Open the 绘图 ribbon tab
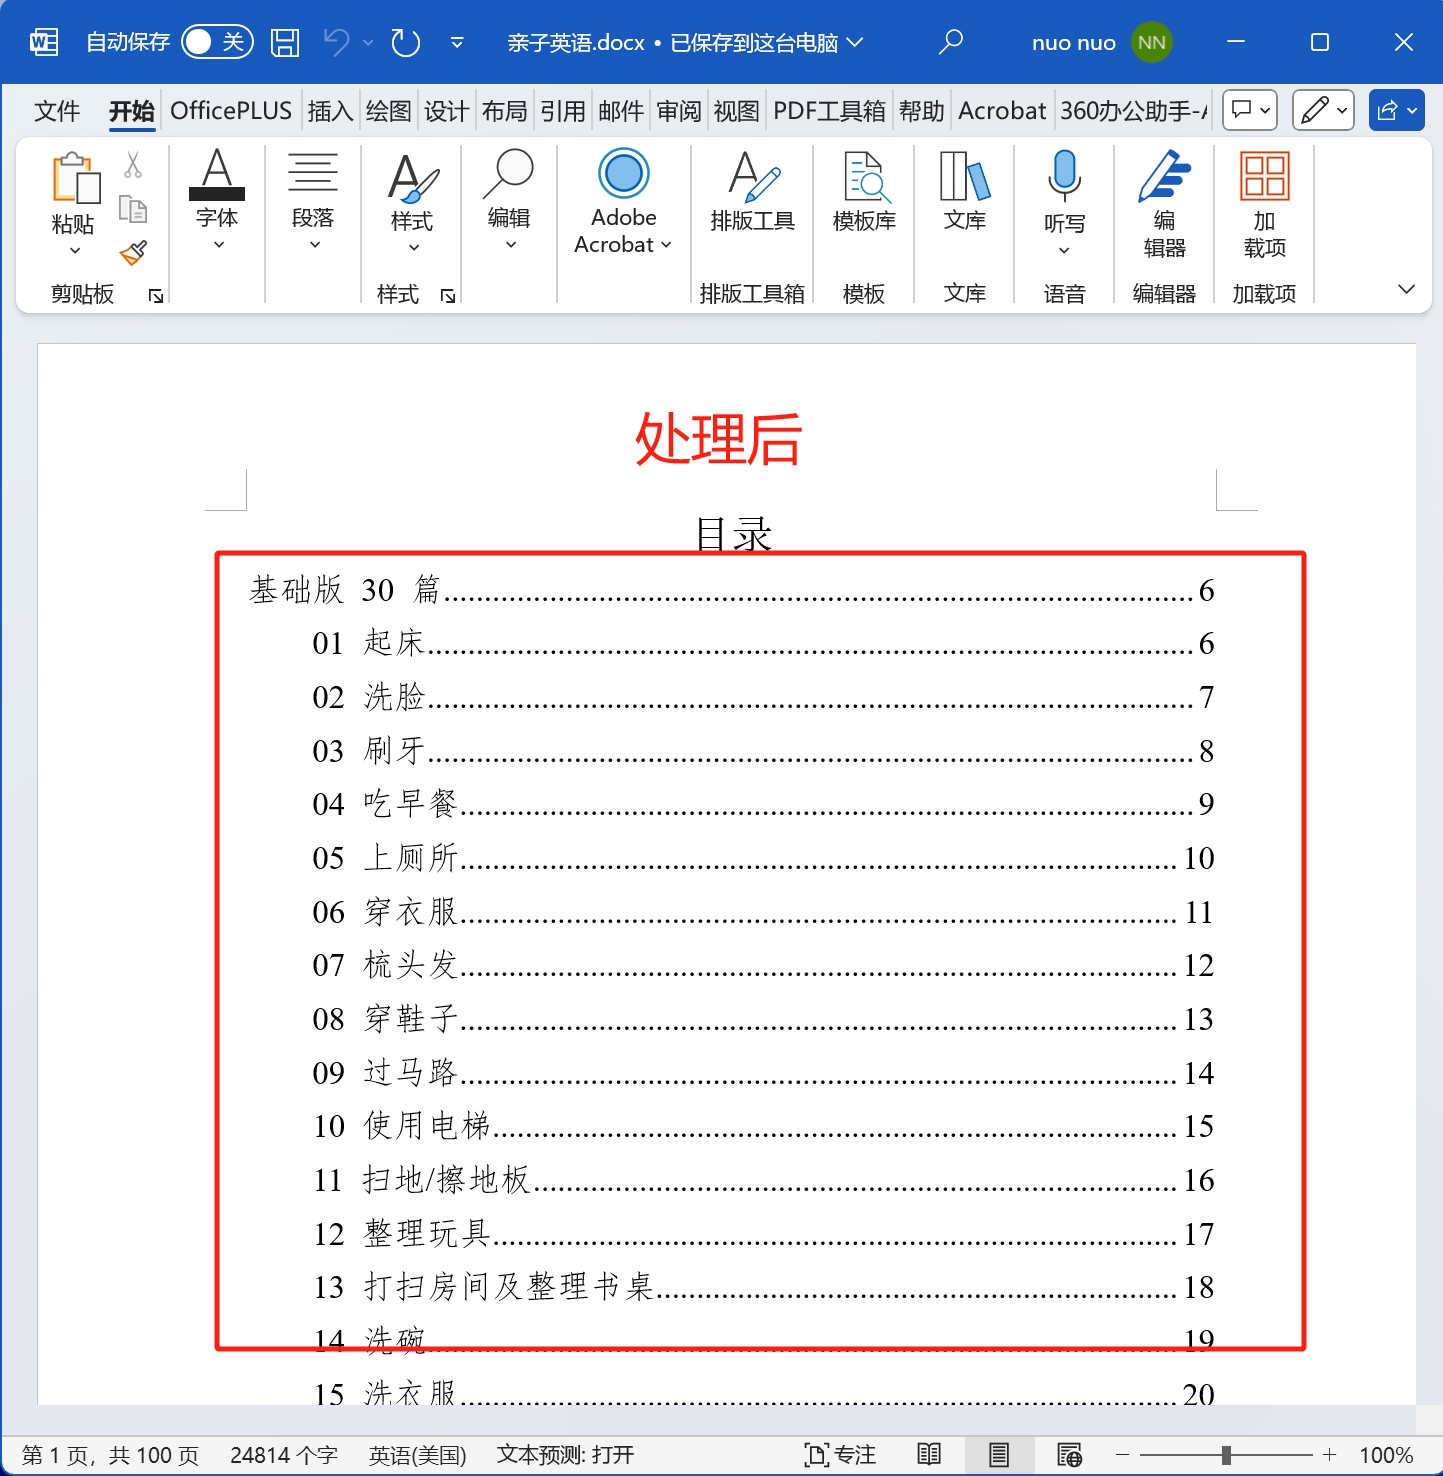This screenshot has width=1443, height=1476. pos(389,111)
